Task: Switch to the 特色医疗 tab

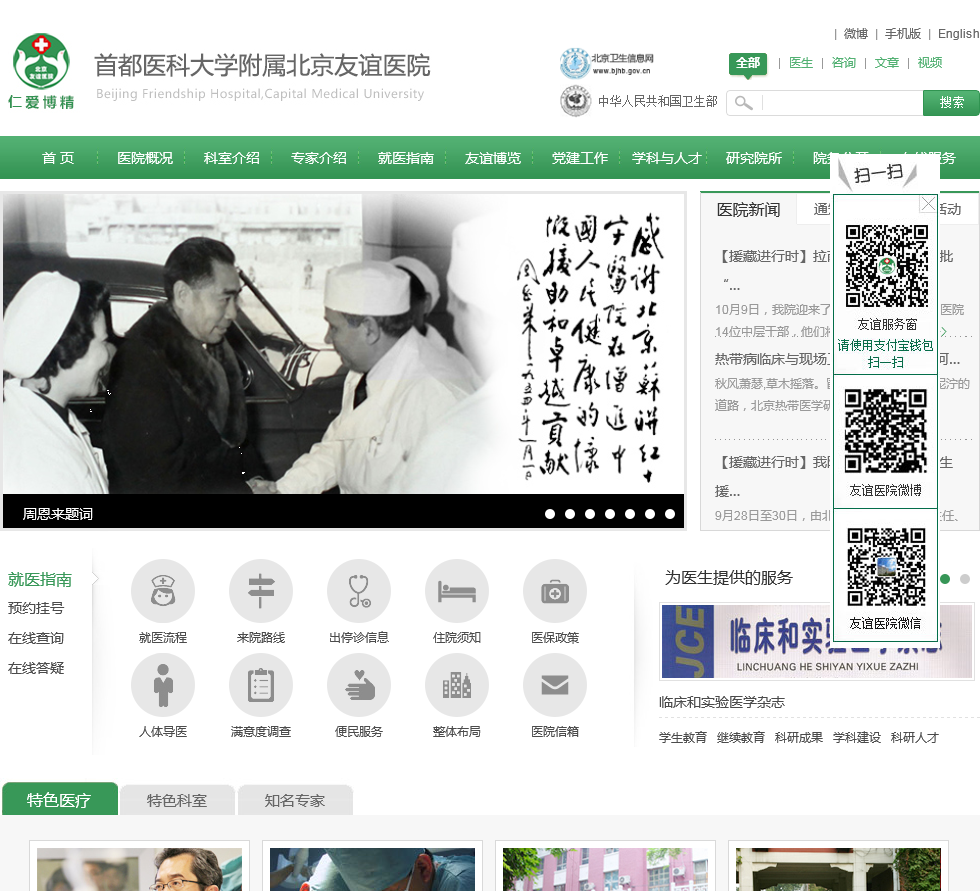Action: pyautogui.click(x=59, y=800)
